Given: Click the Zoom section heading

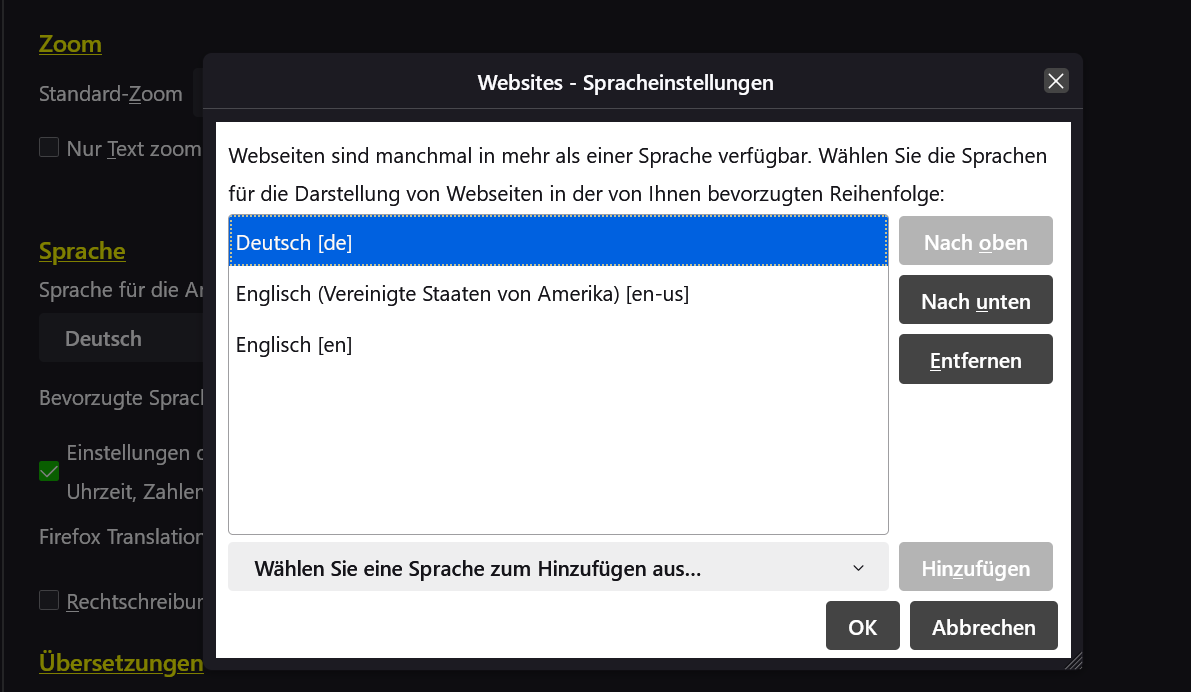Looking at the screenshot, I should [70, 44].
